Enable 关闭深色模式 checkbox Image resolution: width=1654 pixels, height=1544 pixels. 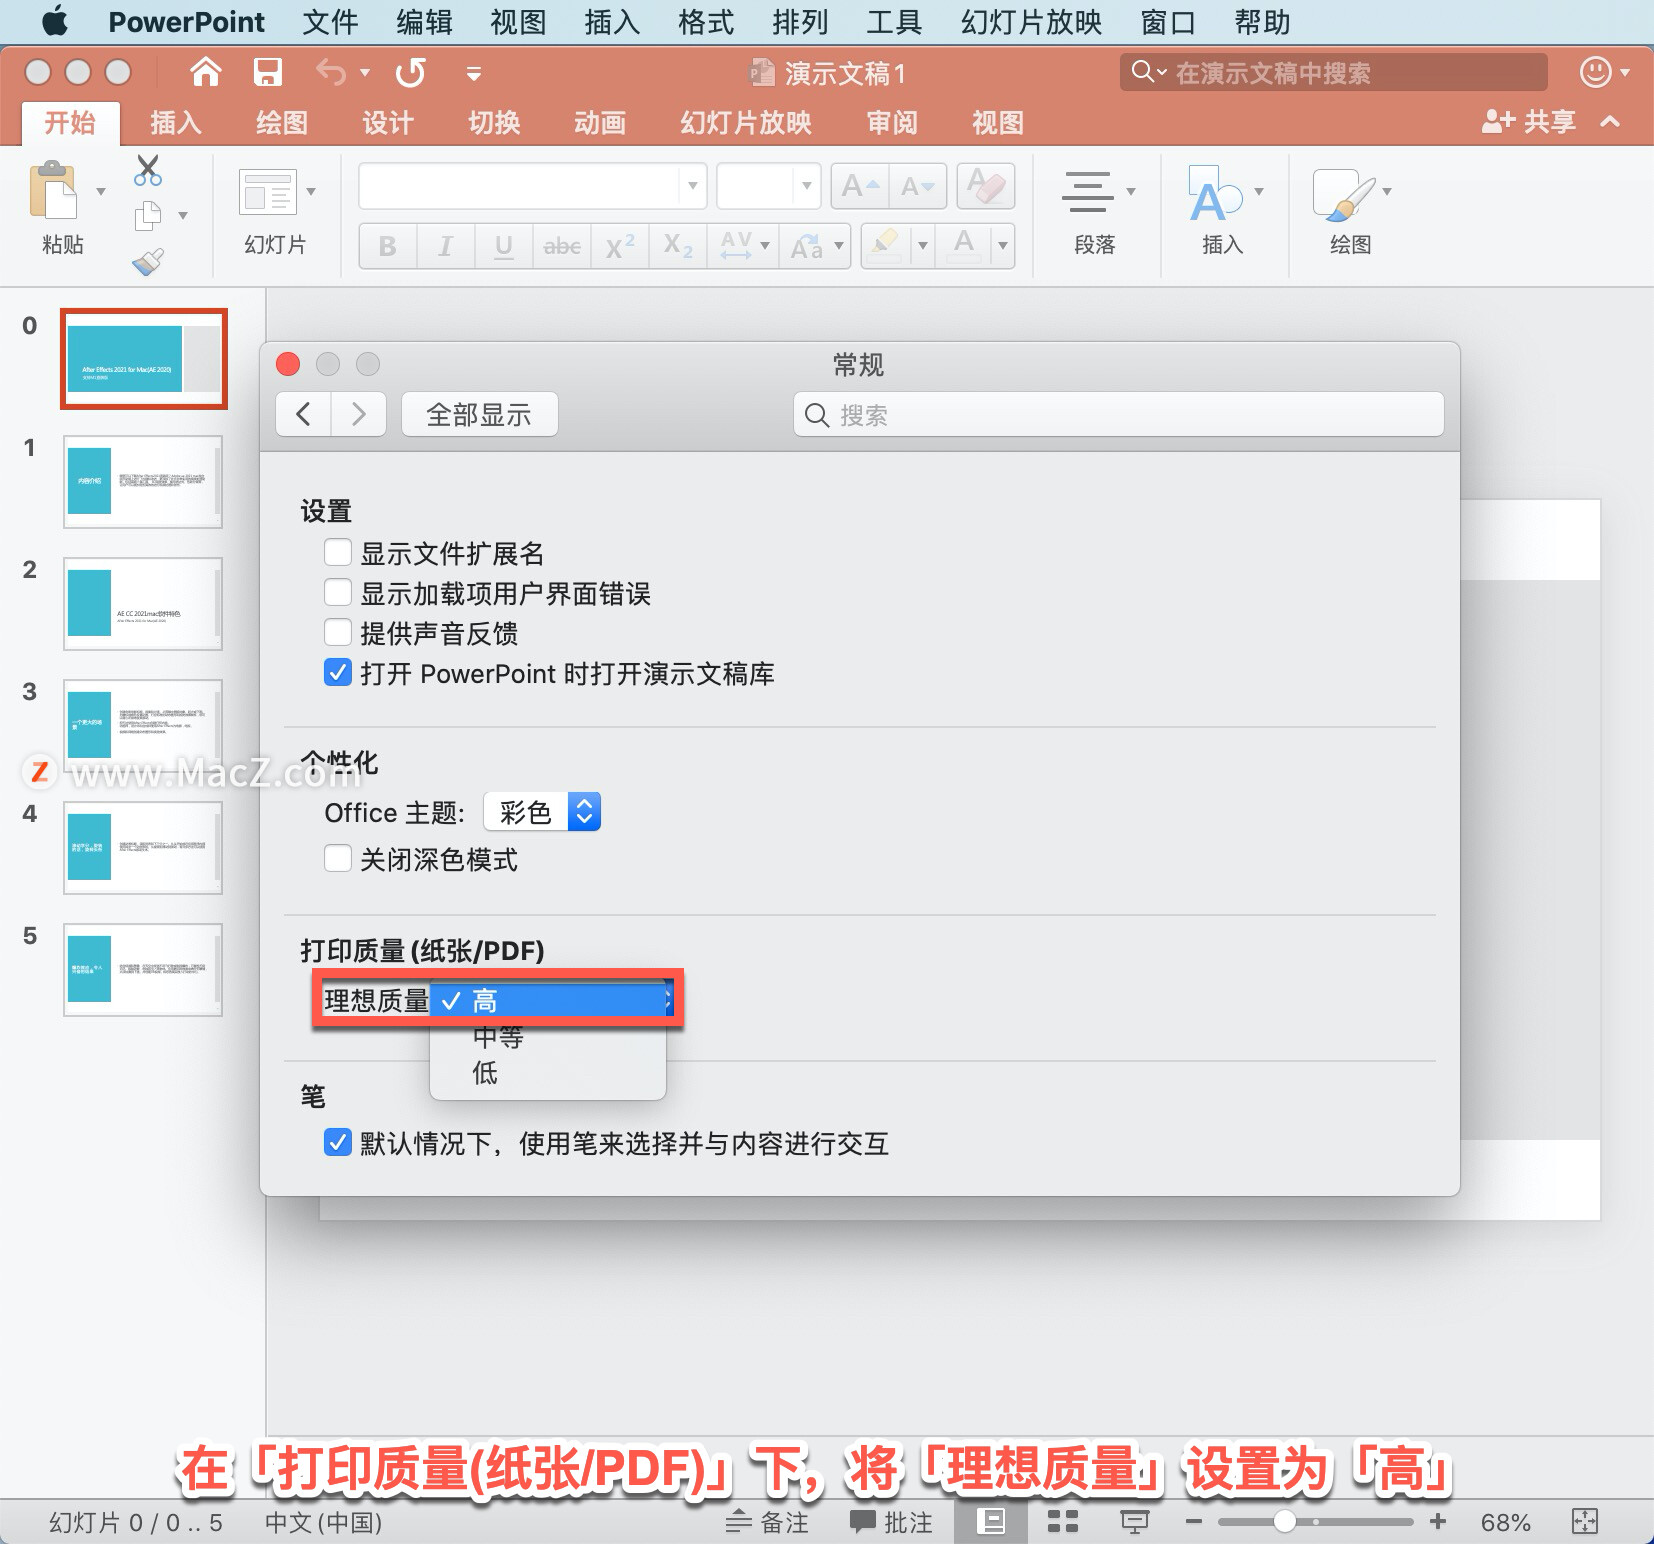[x=338, y=859]
